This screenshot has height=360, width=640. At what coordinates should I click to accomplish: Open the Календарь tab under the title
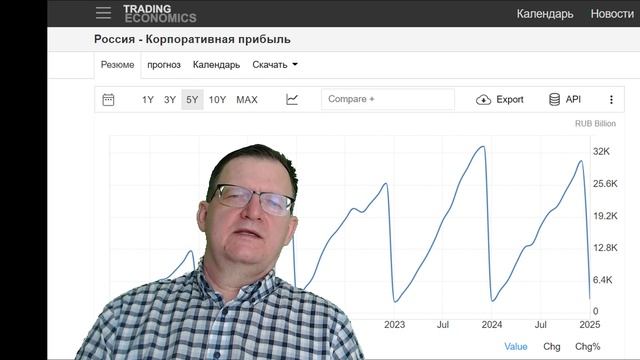tap(216, 64)
